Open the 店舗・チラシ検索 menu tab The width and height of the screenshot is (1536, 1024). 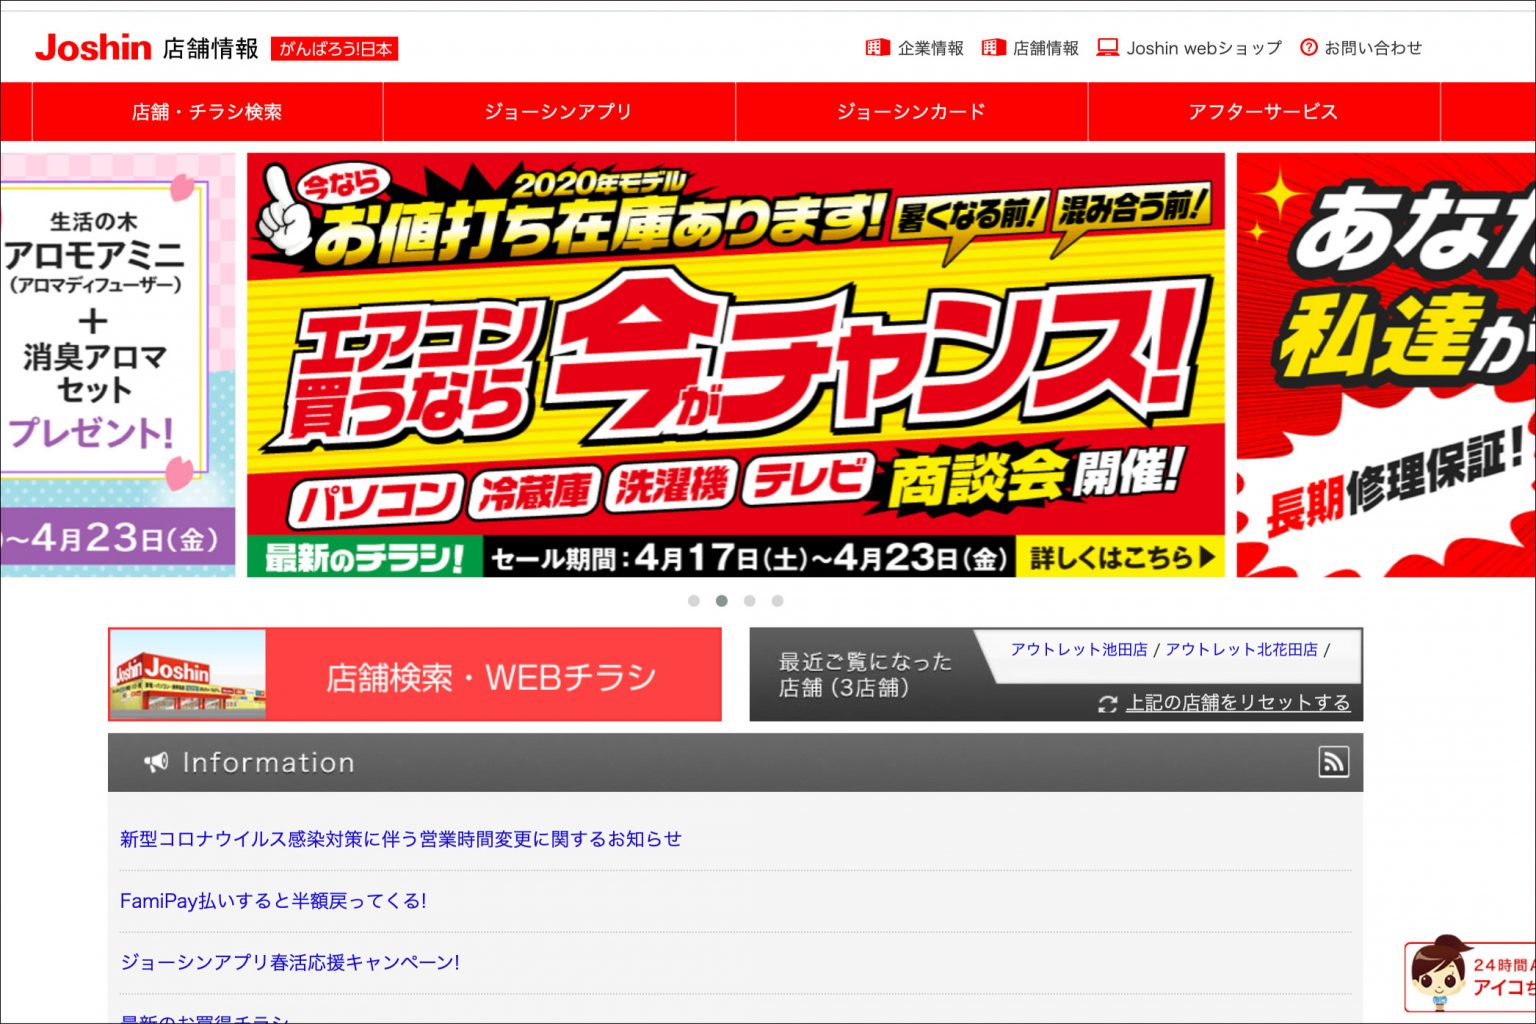coord(205,112)
